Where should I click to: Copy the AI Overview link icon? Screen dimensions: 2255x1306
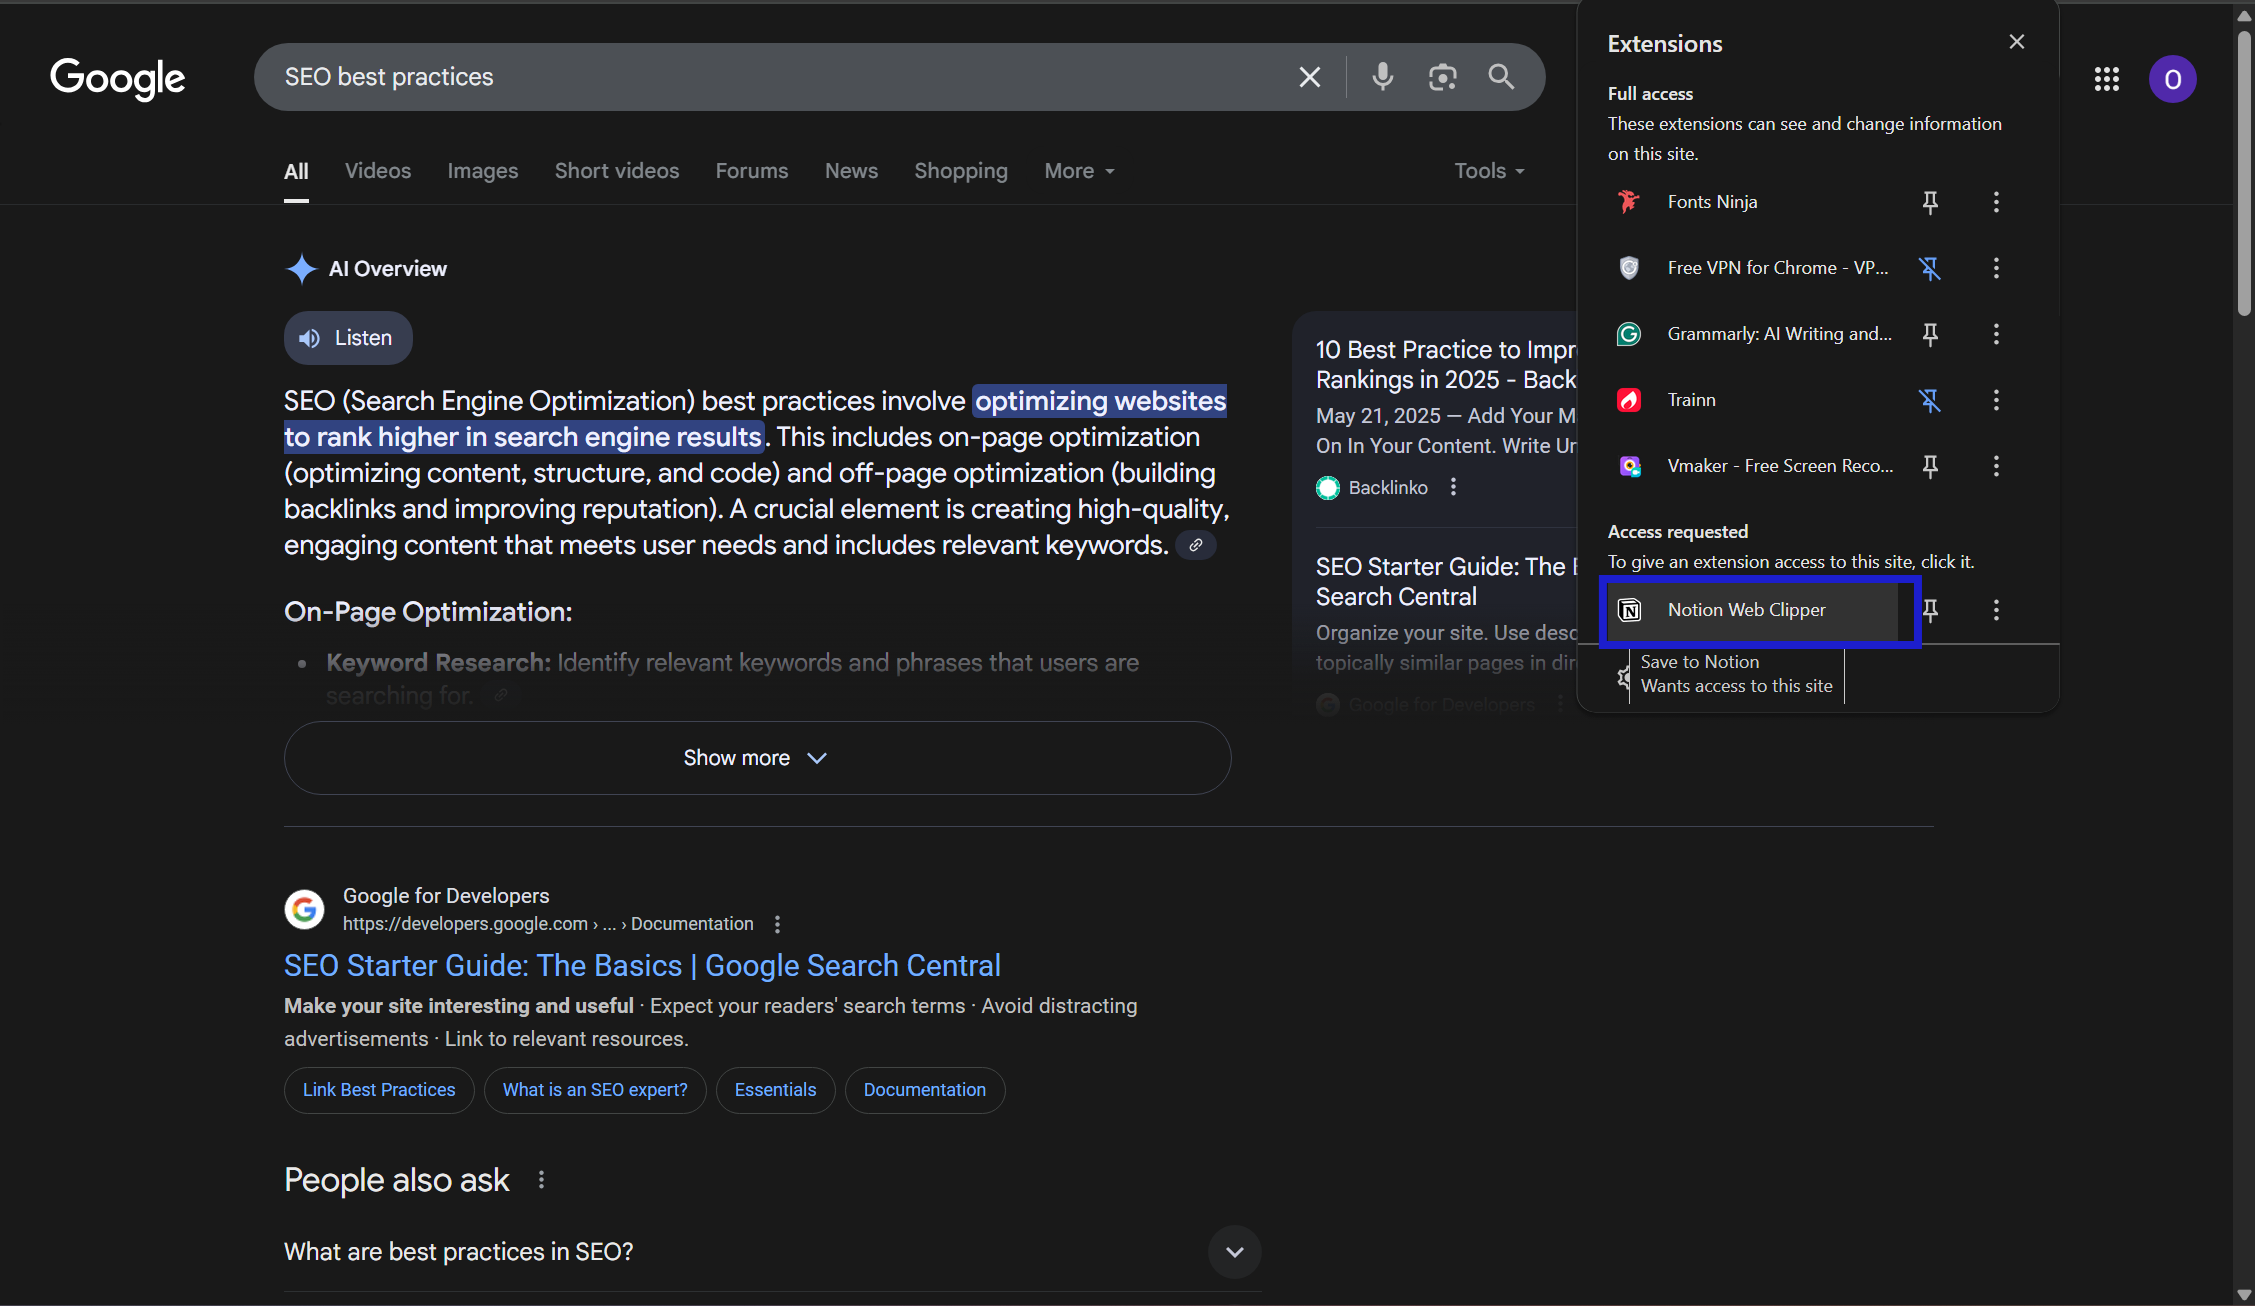pos(1195,545)
